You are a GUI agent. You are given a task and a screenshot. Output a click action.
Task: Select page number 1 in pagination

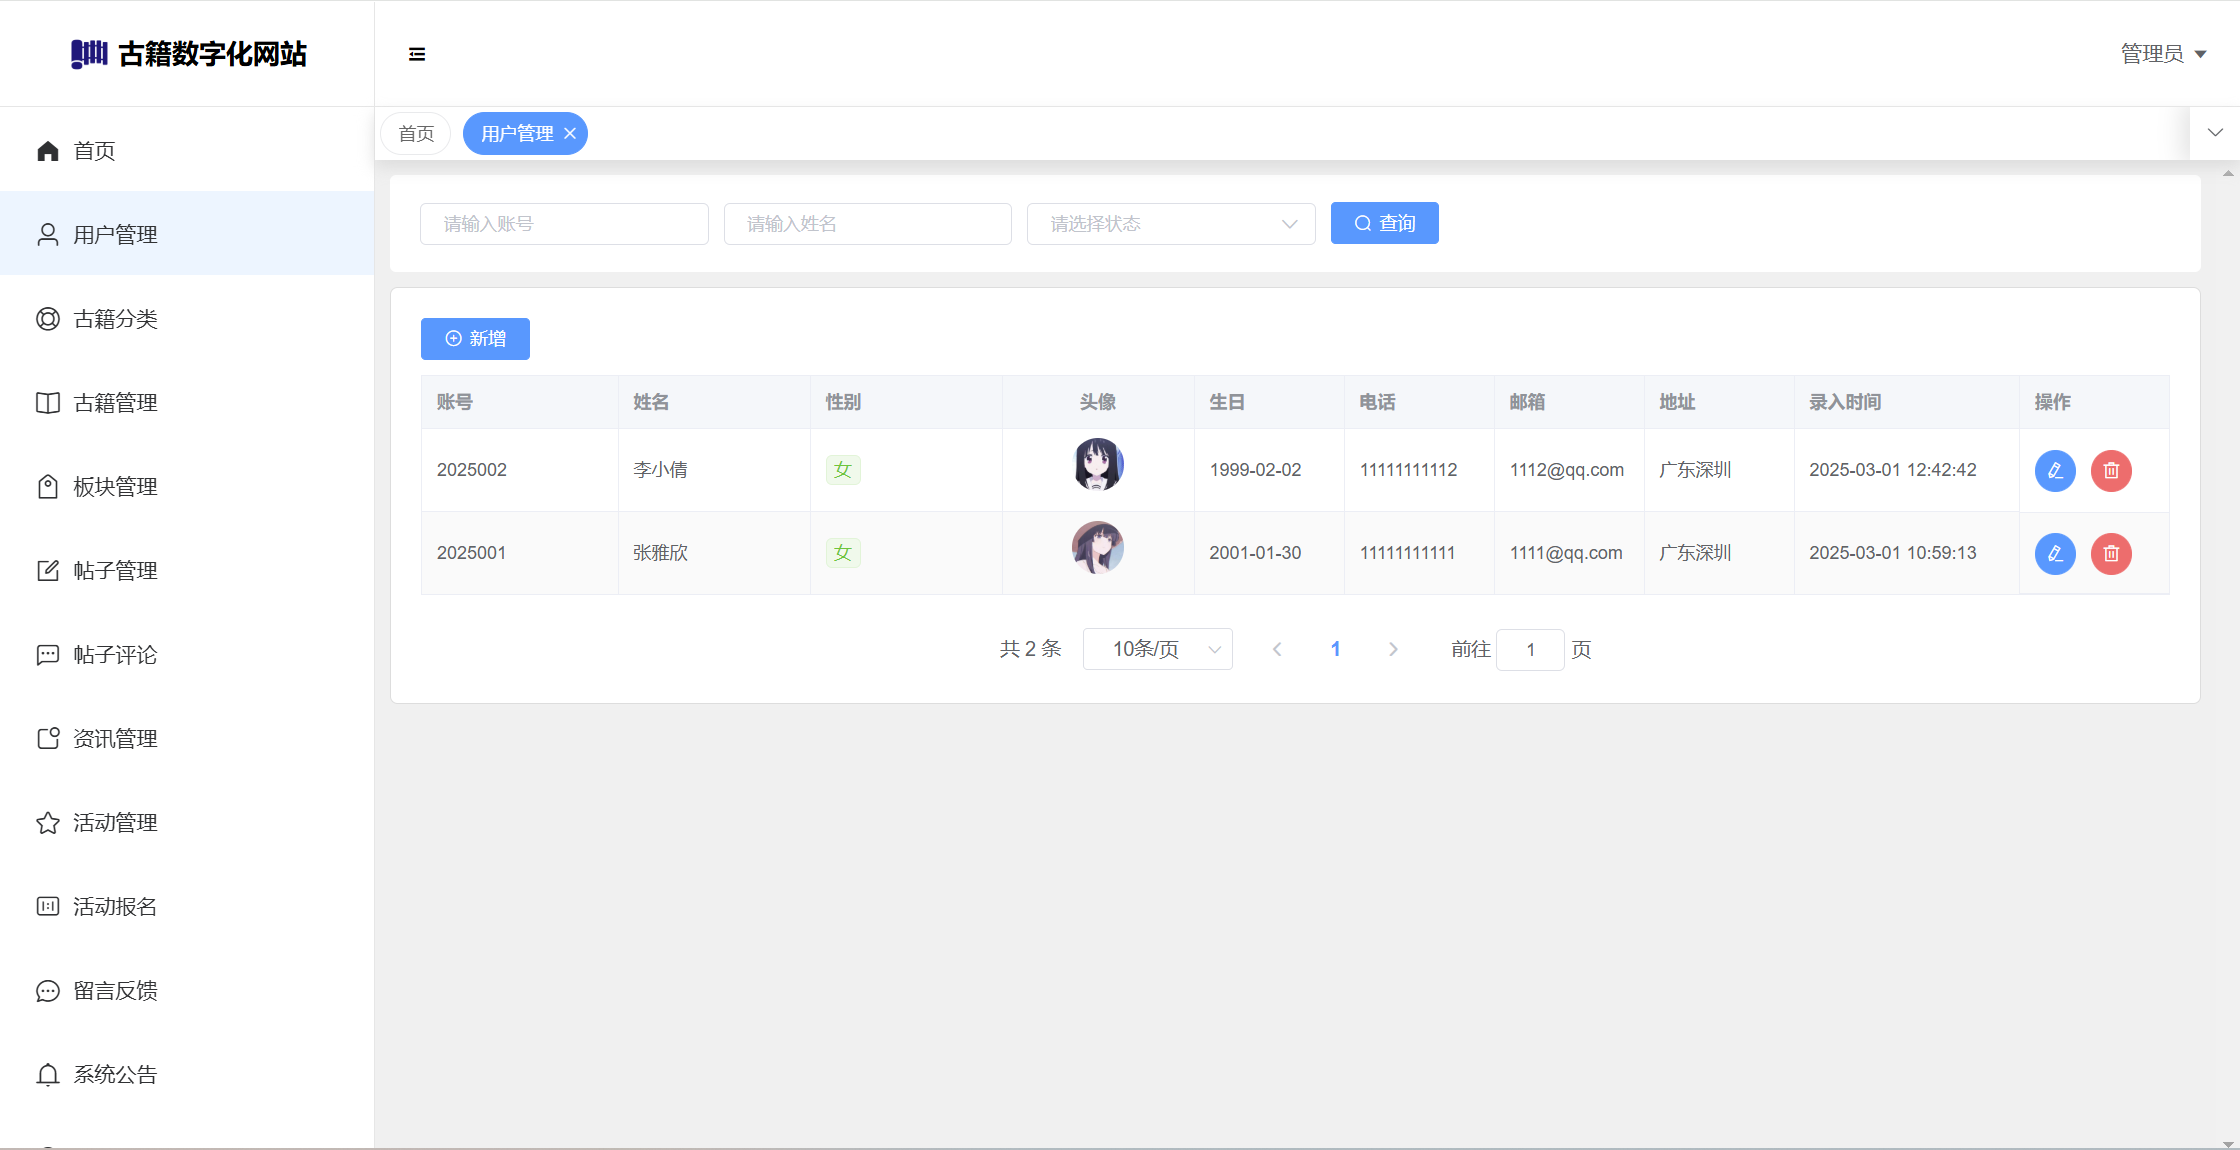coord(1335,650)
